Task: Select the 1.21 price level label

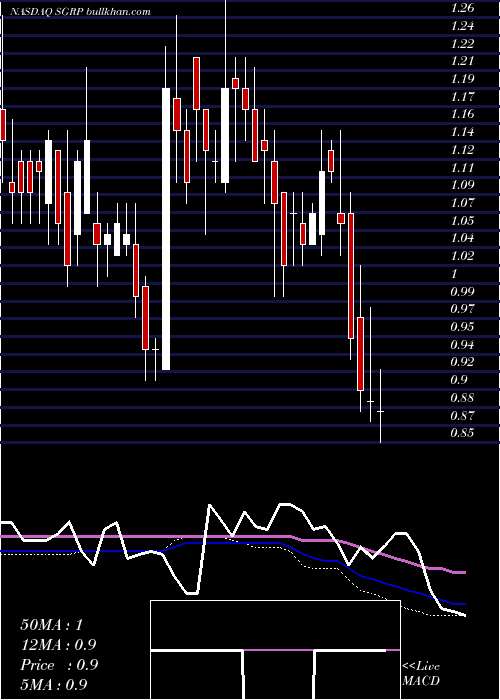Action: [x=462, y=61]
